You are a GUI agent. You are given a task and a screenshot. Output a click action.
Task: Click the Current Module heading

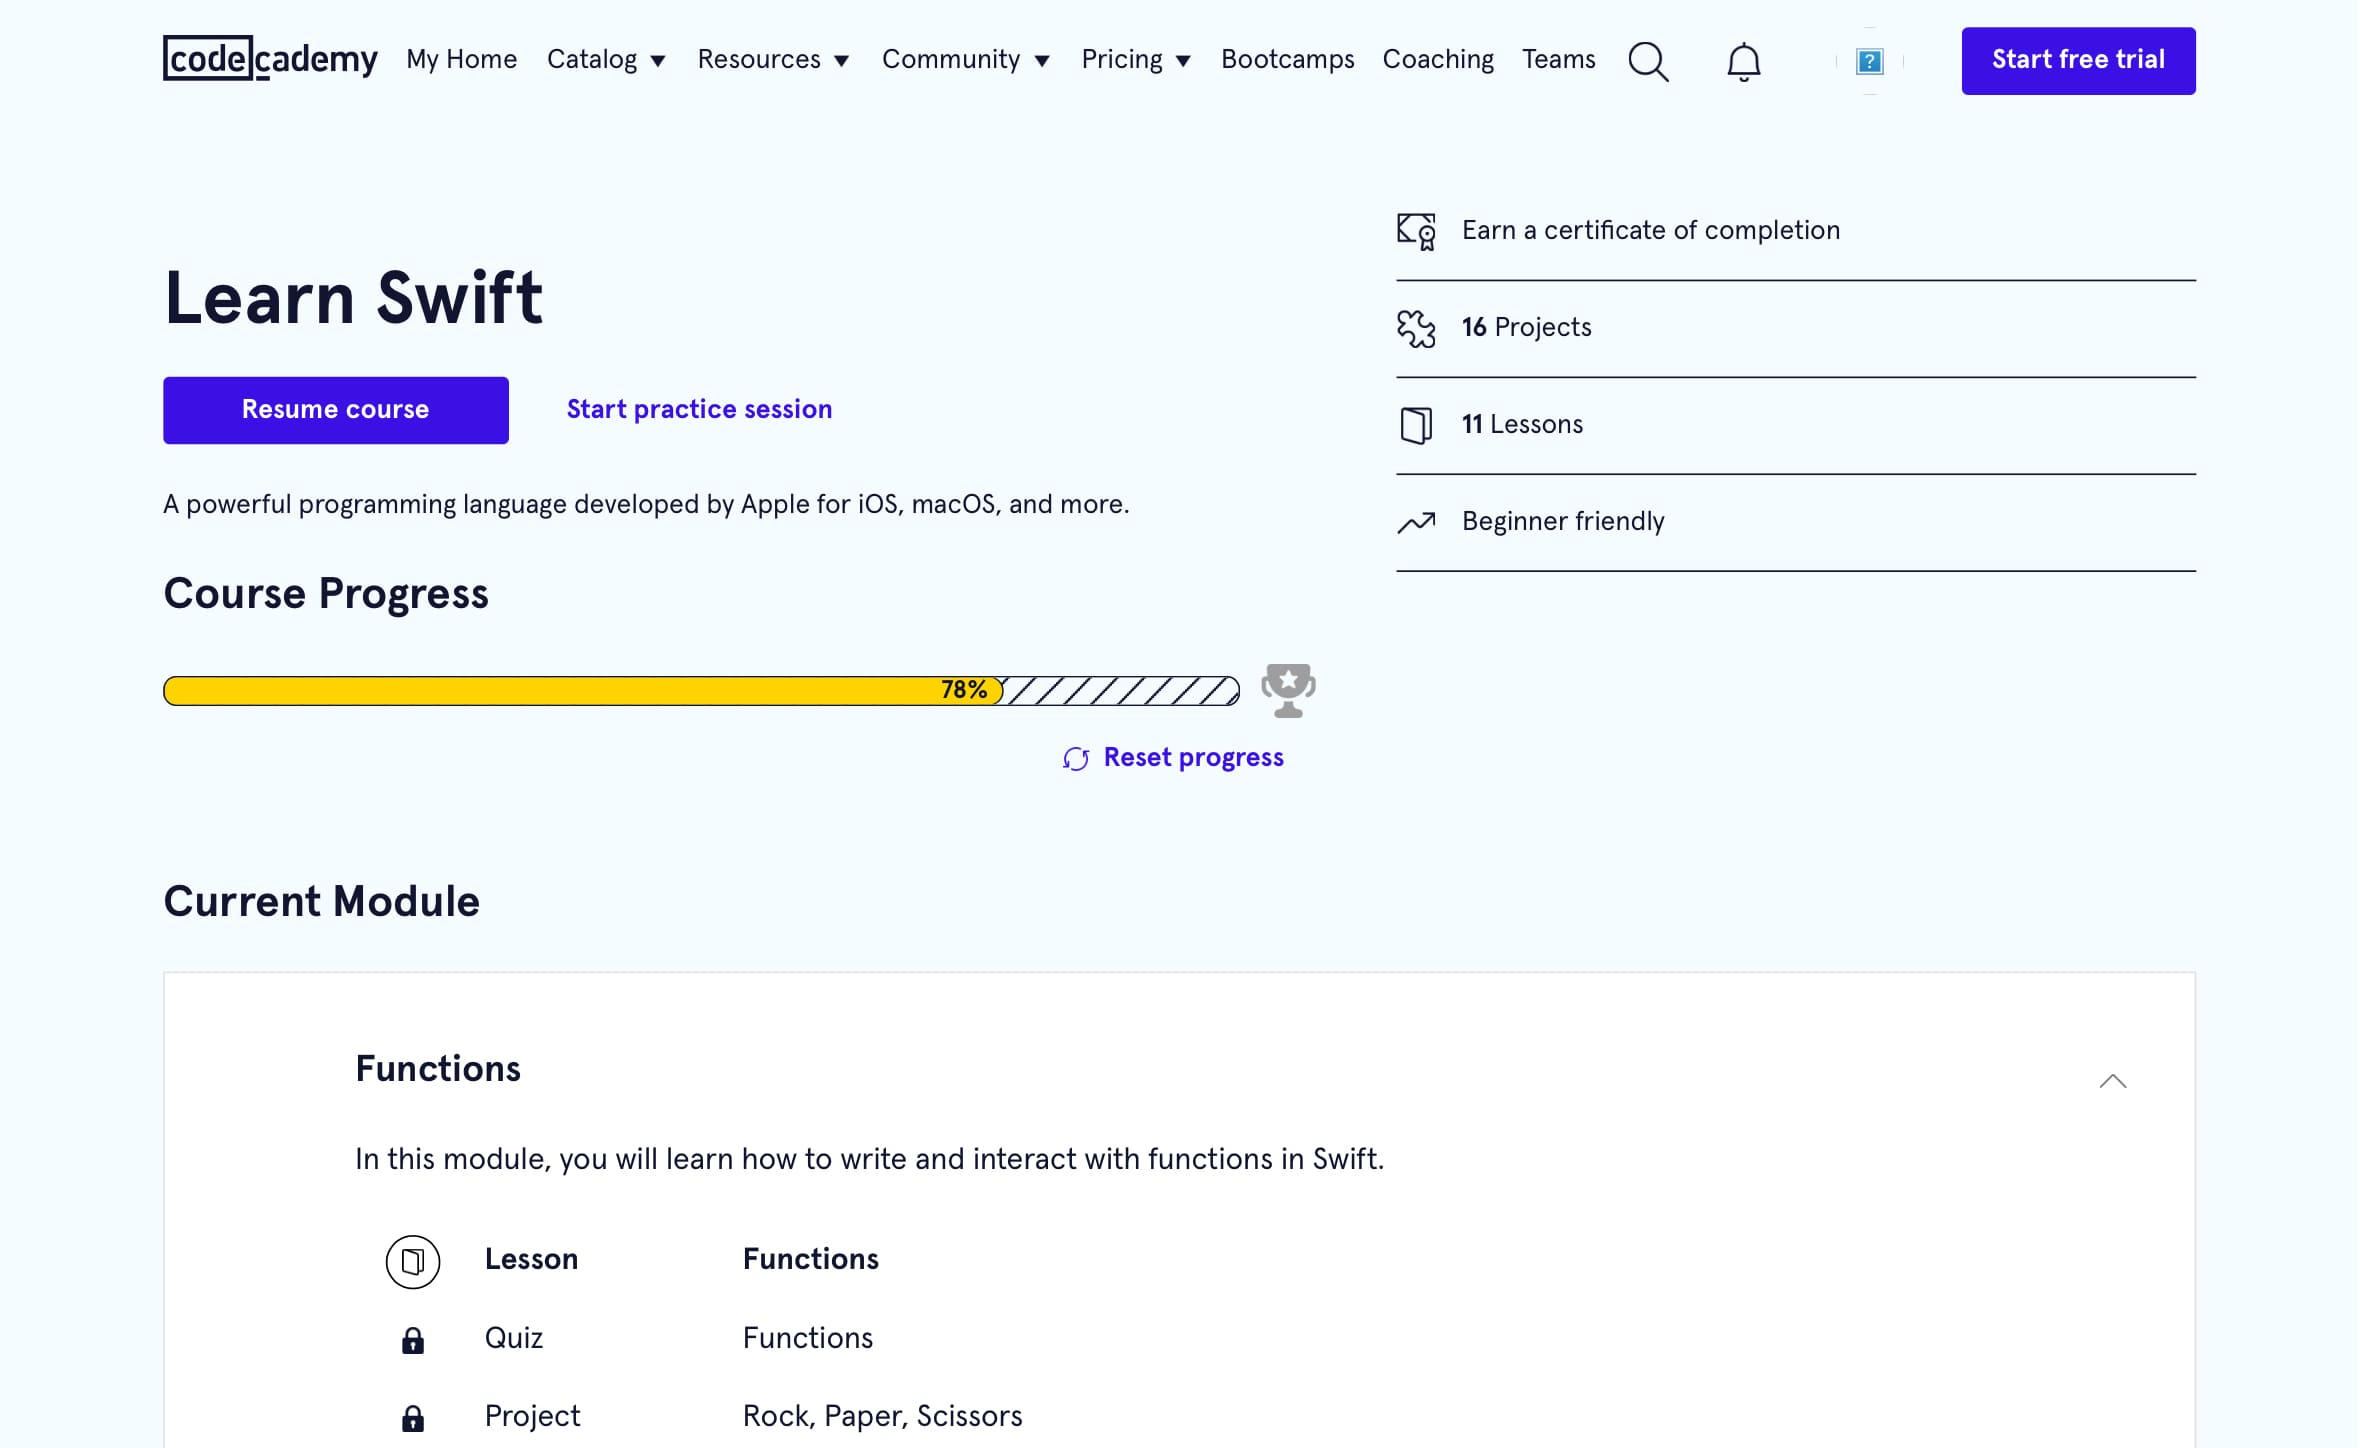pyautogui.click(x=321, y=902)
